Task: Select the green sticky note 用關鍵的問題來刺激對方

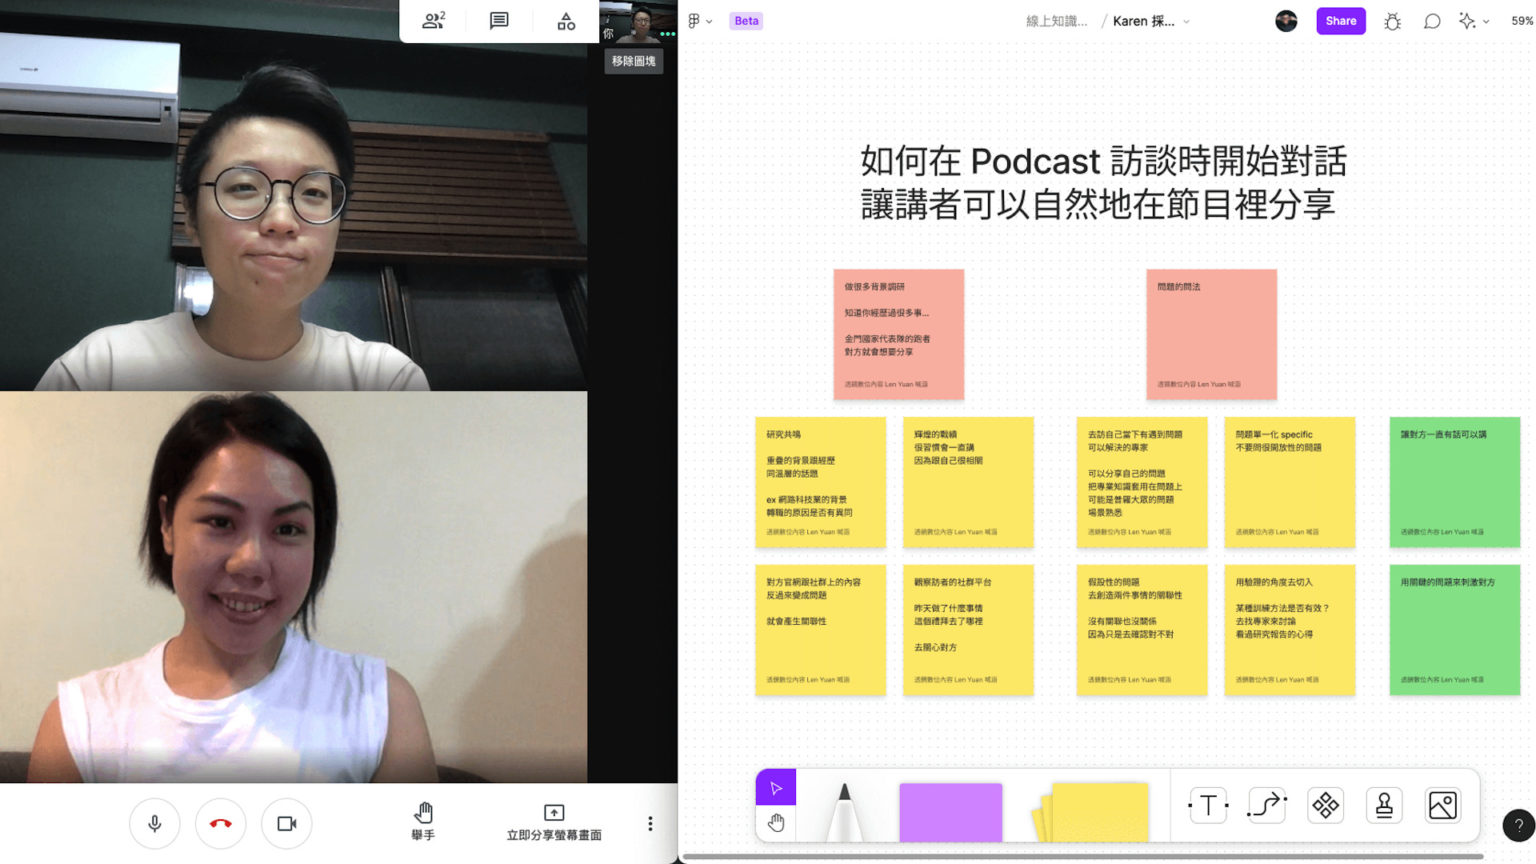Action: click(1455, 630)
